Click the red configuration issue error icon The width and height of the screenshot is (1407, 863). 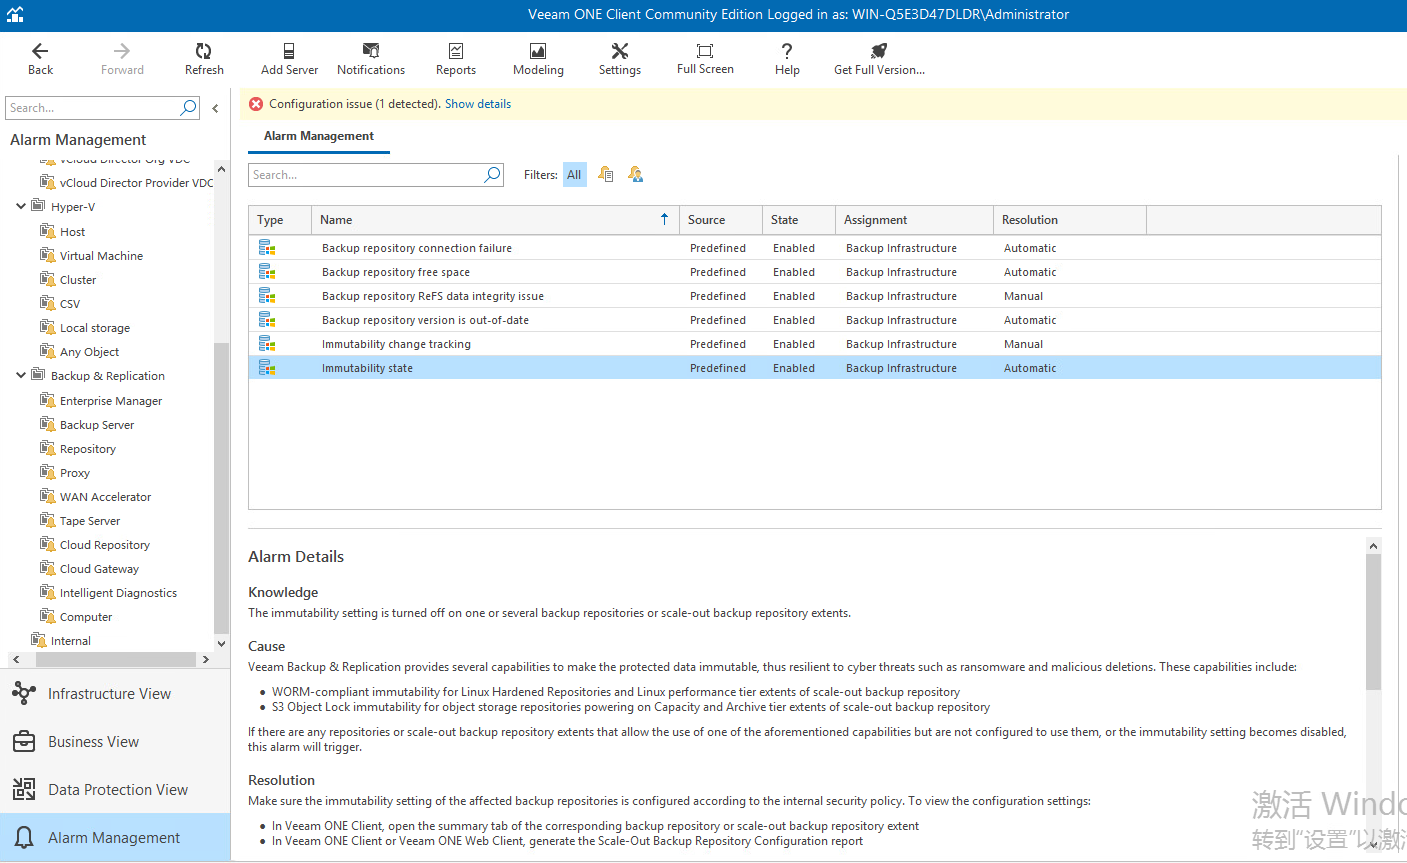click(256, 104)
